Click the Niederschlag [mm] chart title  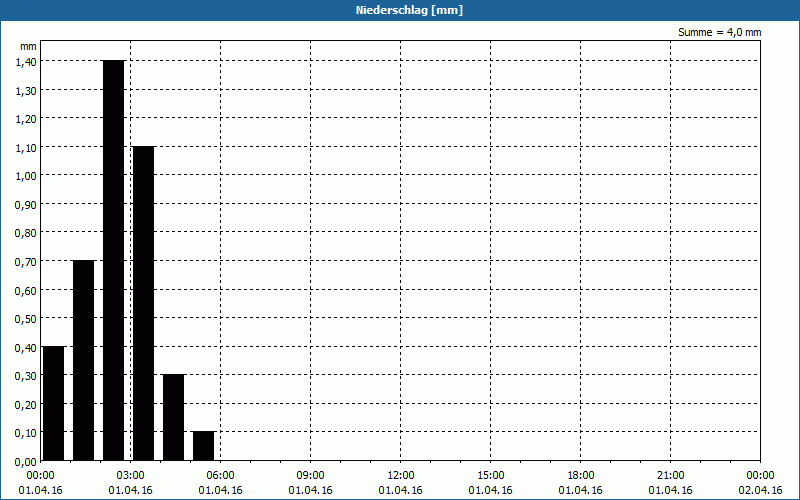coord(409,10)
